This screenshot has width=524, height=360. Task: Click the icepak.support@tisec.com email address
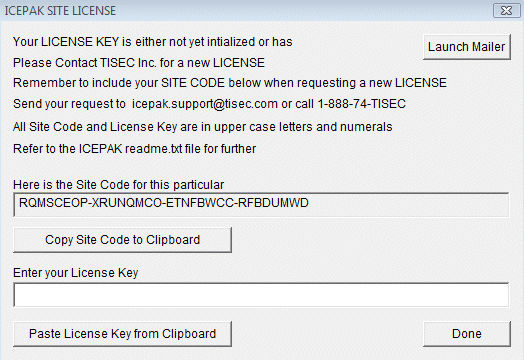point(205,104)
